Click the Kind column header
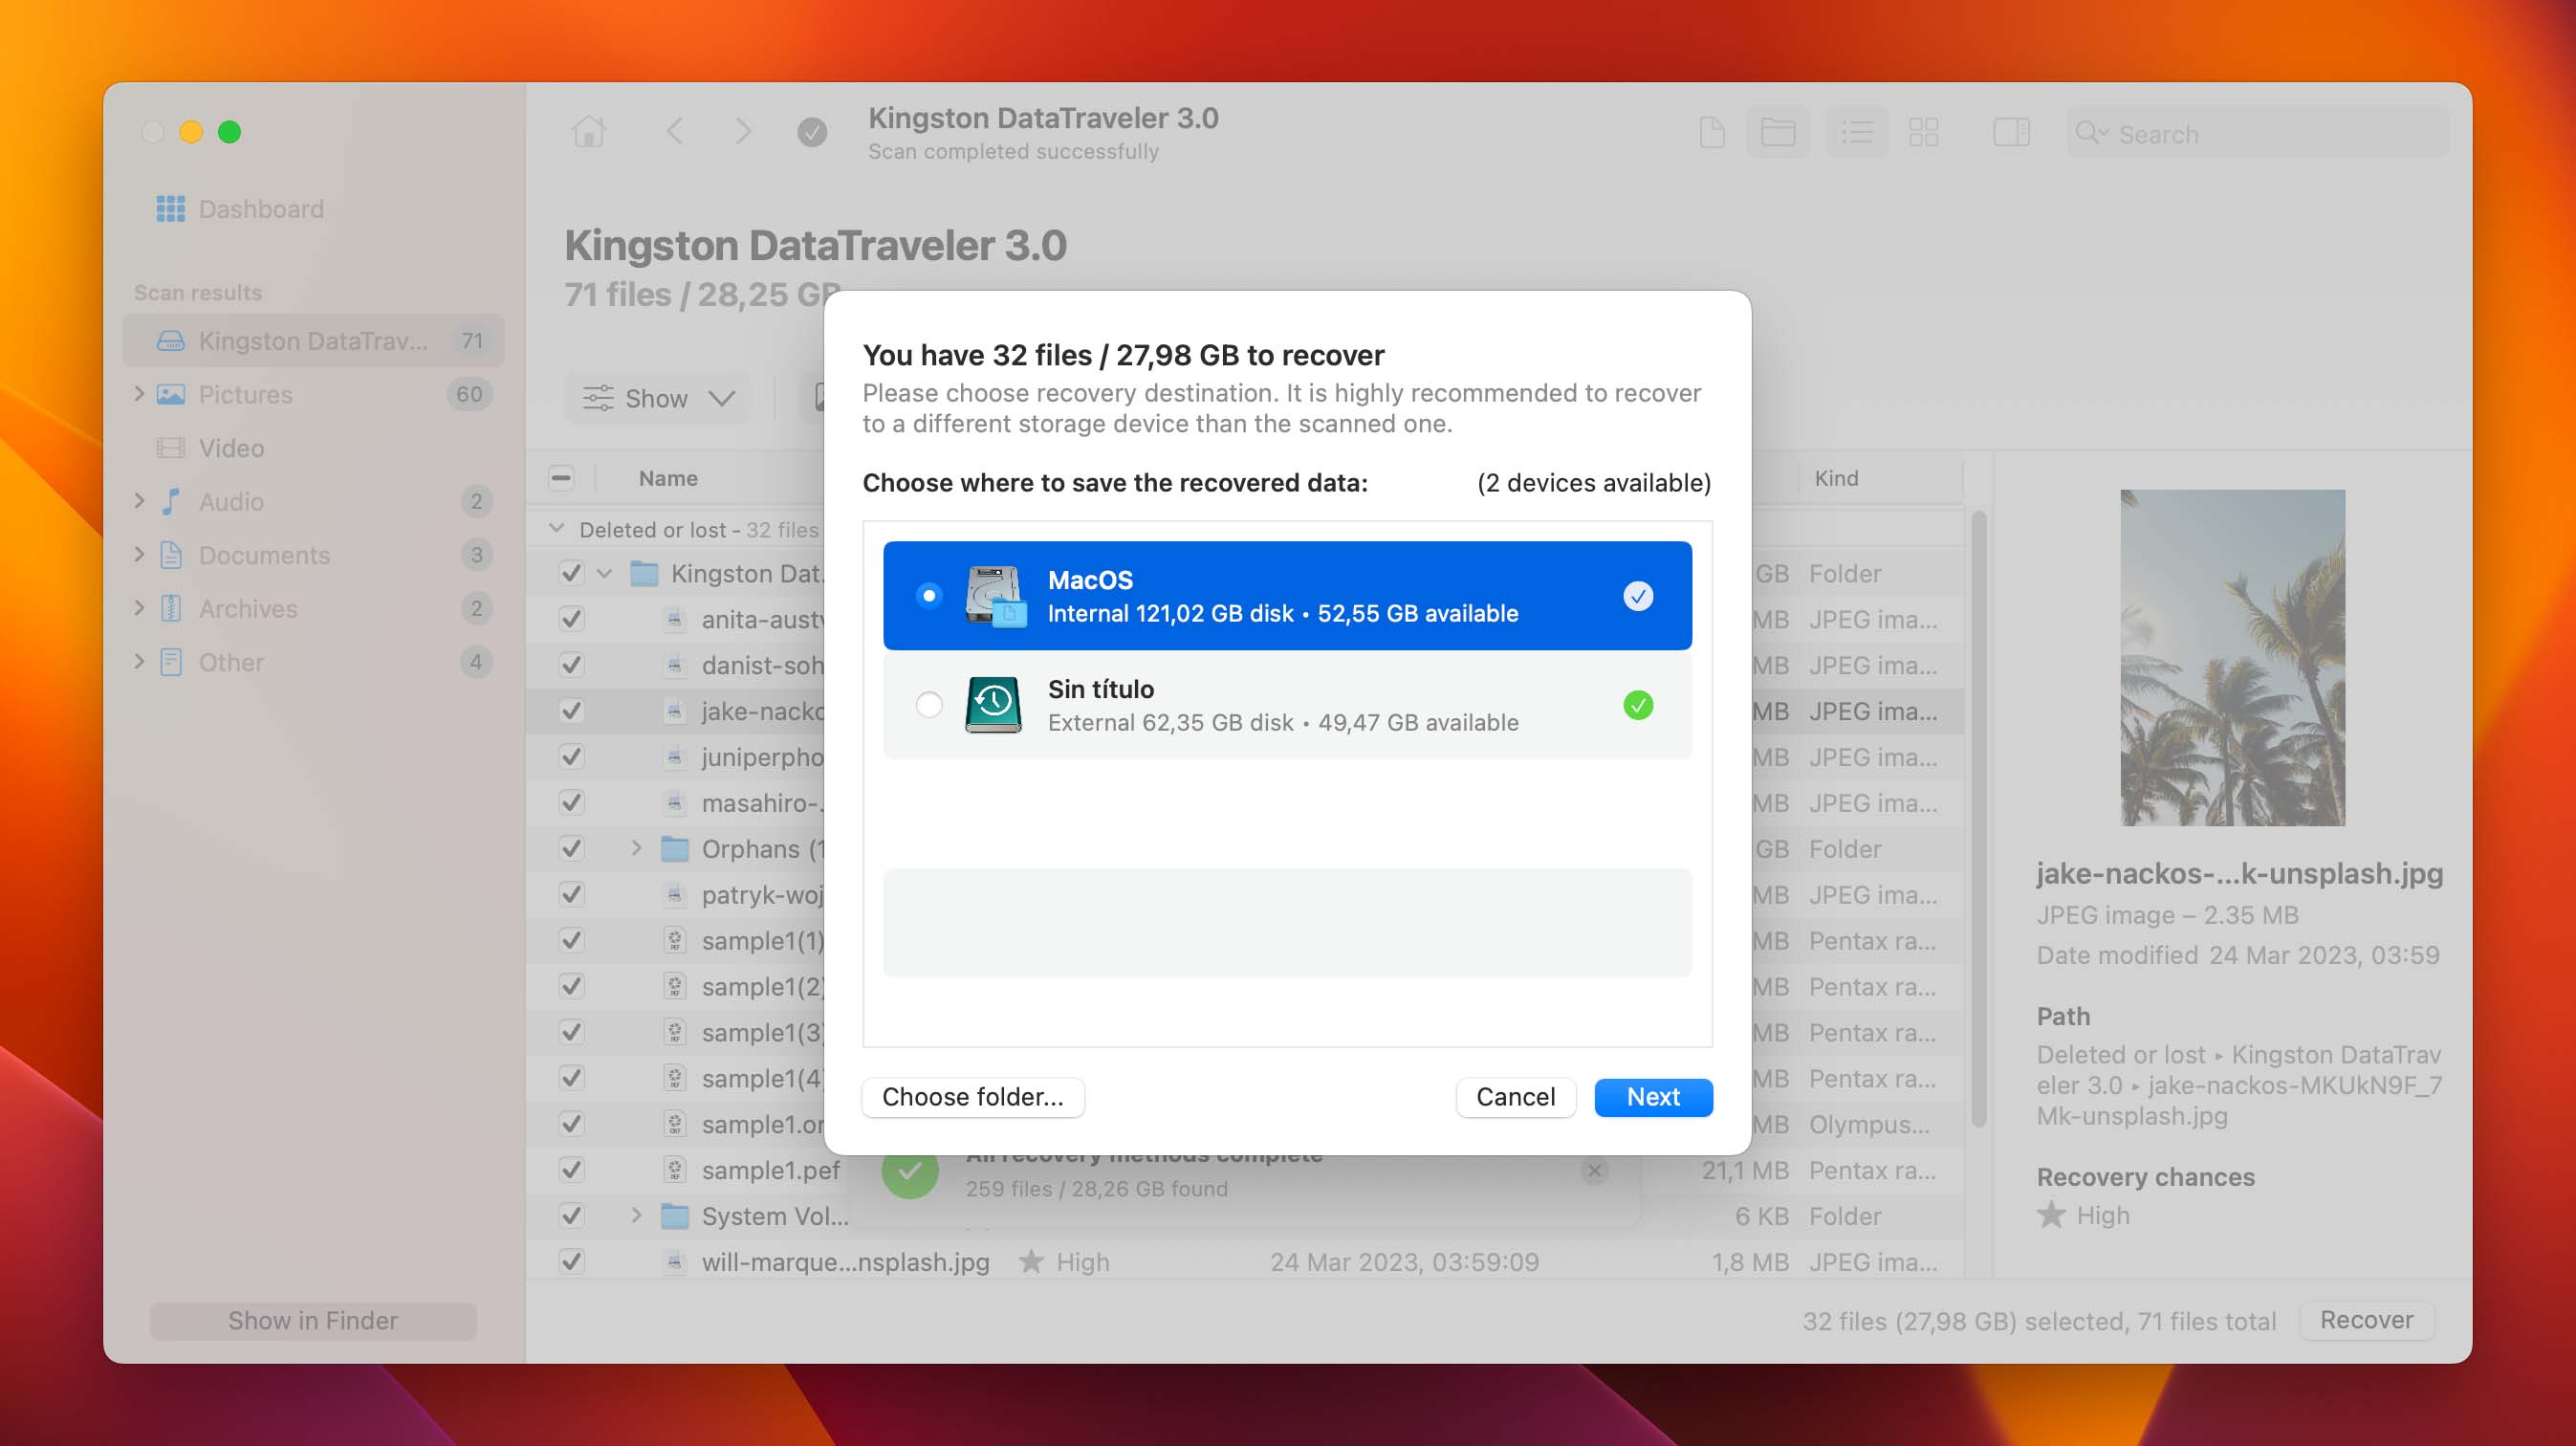This screenshot has width=2576, height=1446. 1836,478
